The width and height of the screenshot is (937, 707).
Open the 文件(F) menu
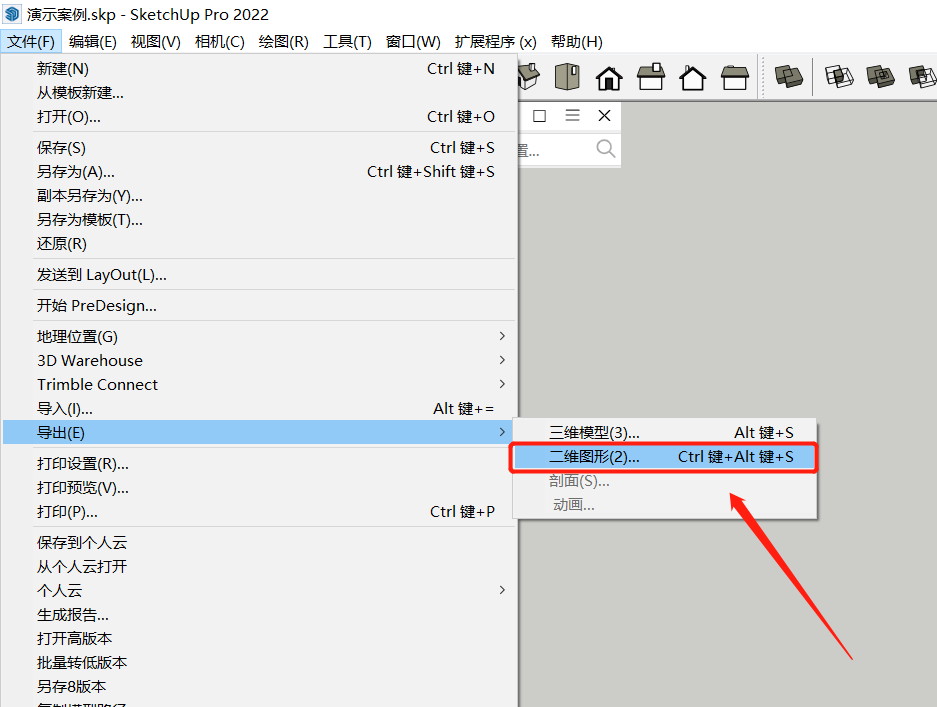coord(31,42)
